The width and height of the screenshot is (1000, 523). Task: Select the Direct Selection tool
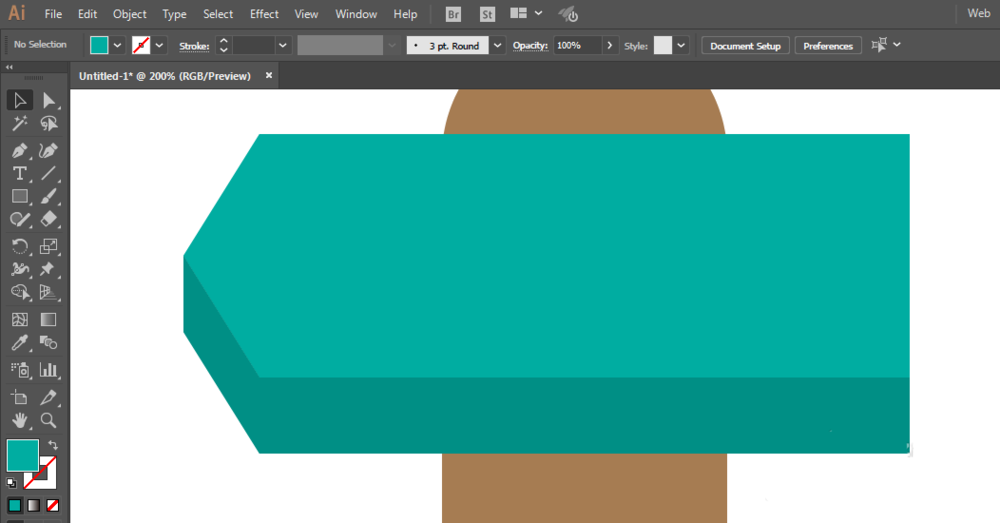pos(48,100)
